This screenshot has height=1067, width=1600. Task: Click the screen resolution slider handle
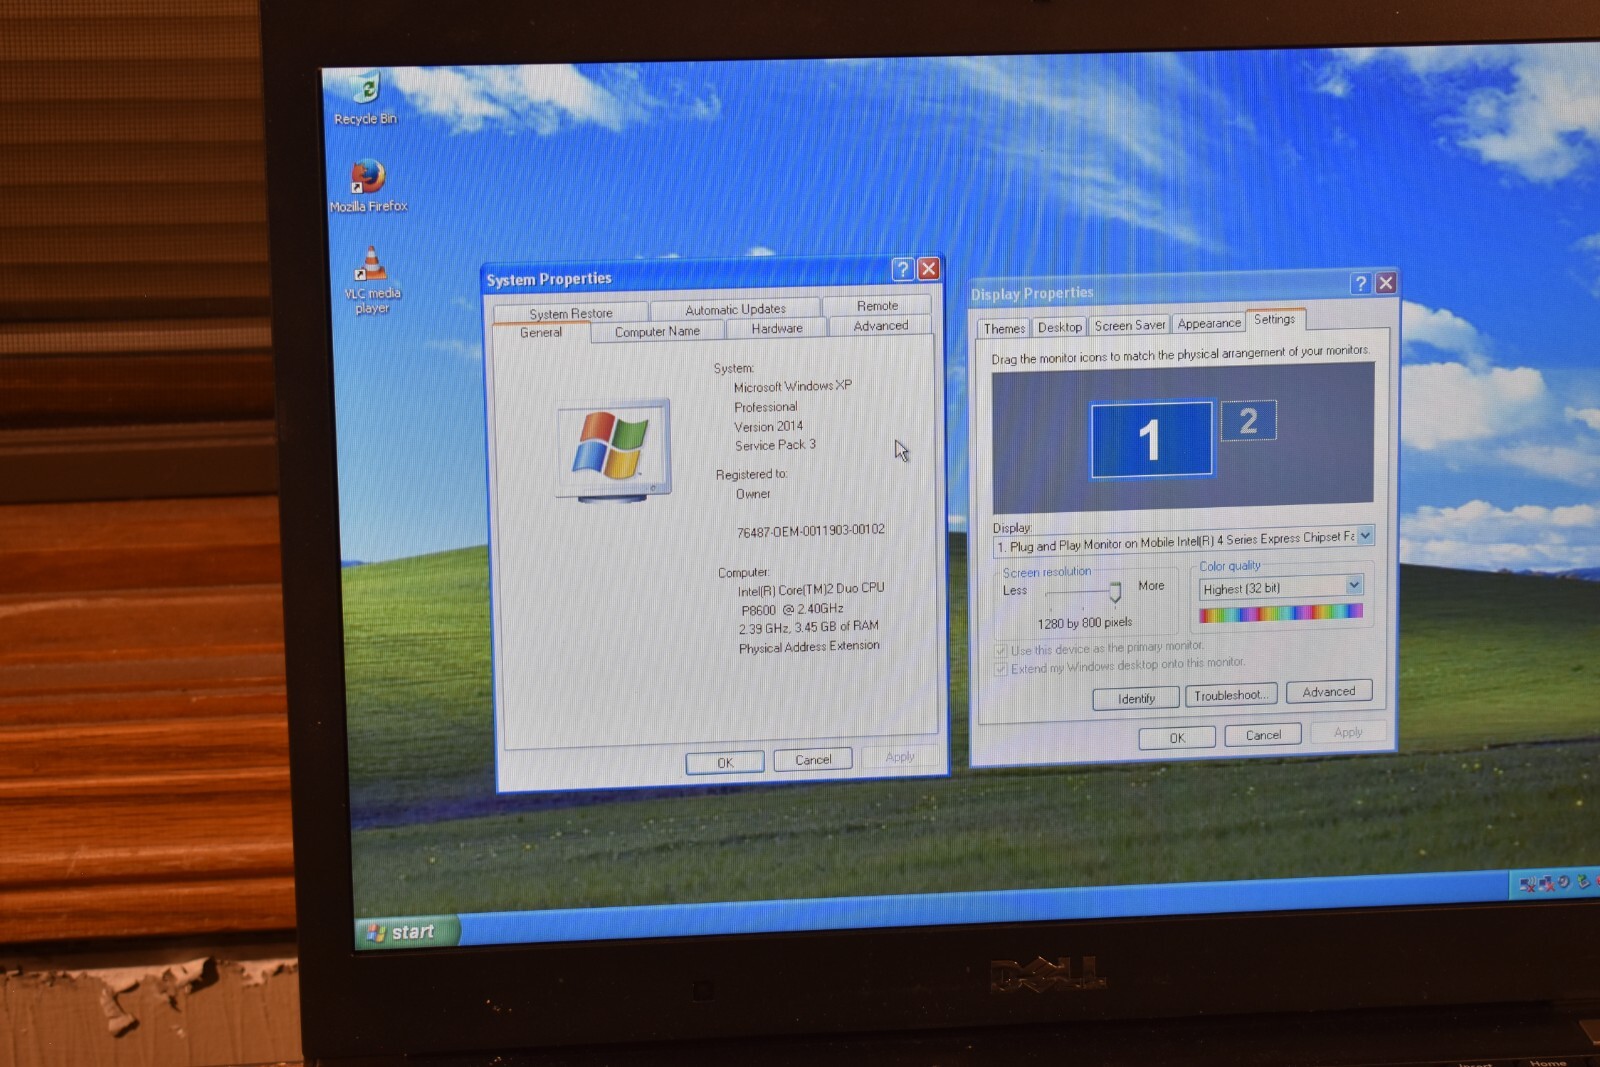[x=1115, y=592]
